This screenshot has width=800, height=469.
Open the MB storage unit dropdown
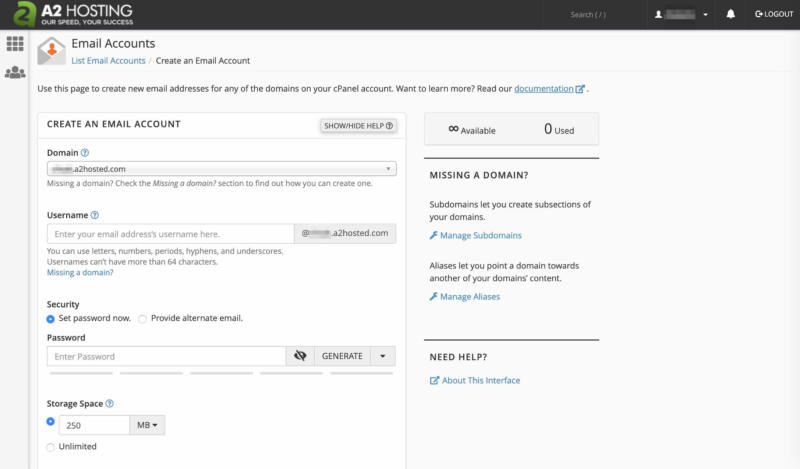click(147, 425)
